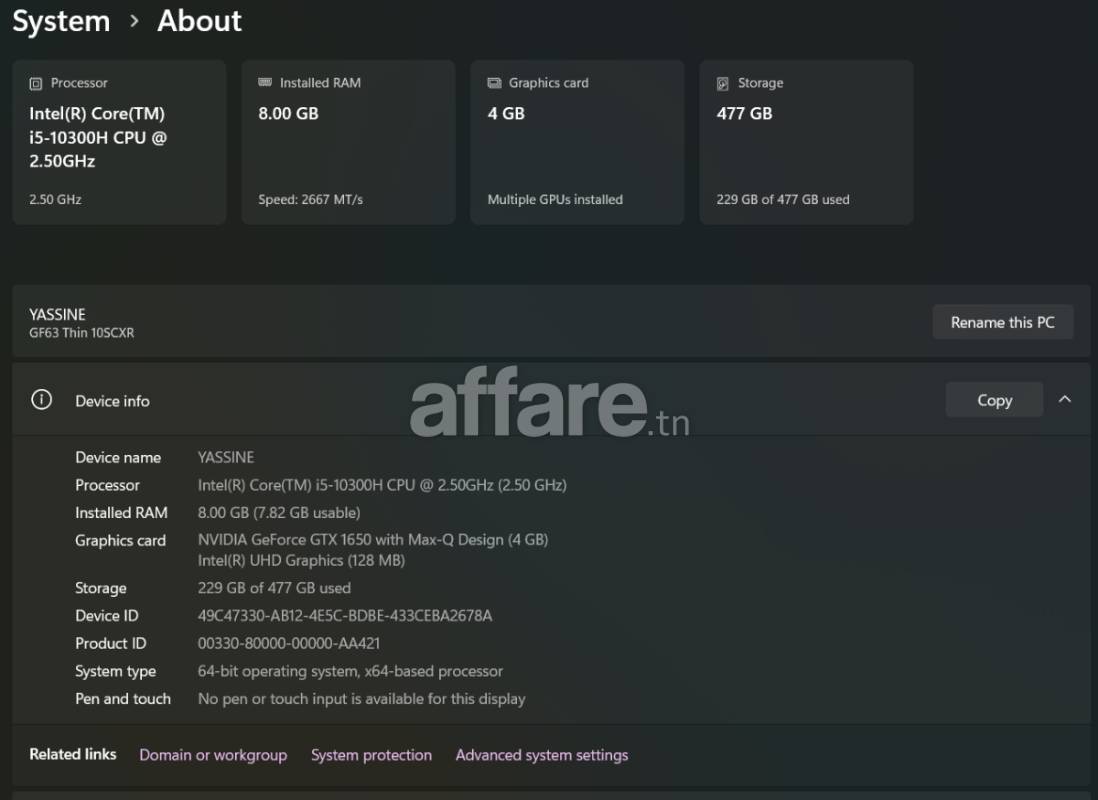Click the 64-bit operating system text
This screenshot has width=1098, height=800.
click(x=350, y=671)
